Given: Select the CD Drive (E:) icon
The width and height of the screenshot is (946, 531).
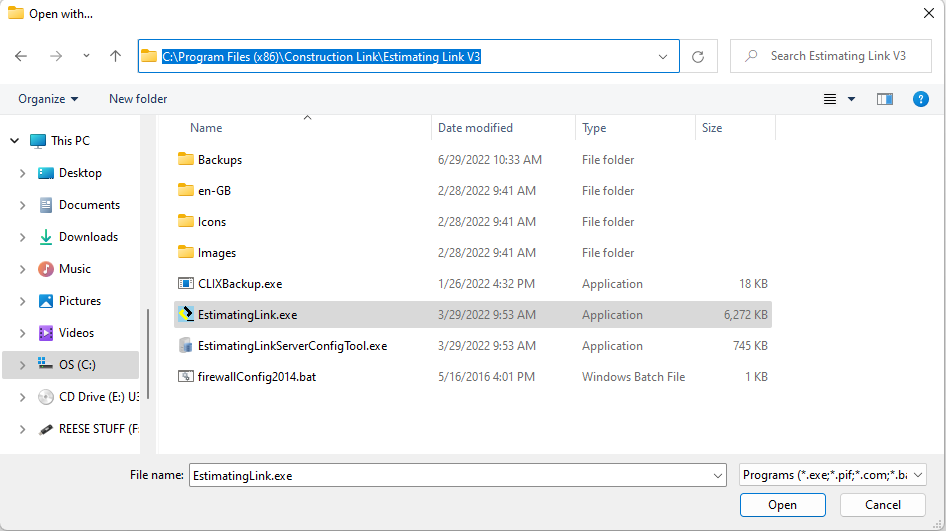Looking at the screenshot, I should 46,397.
